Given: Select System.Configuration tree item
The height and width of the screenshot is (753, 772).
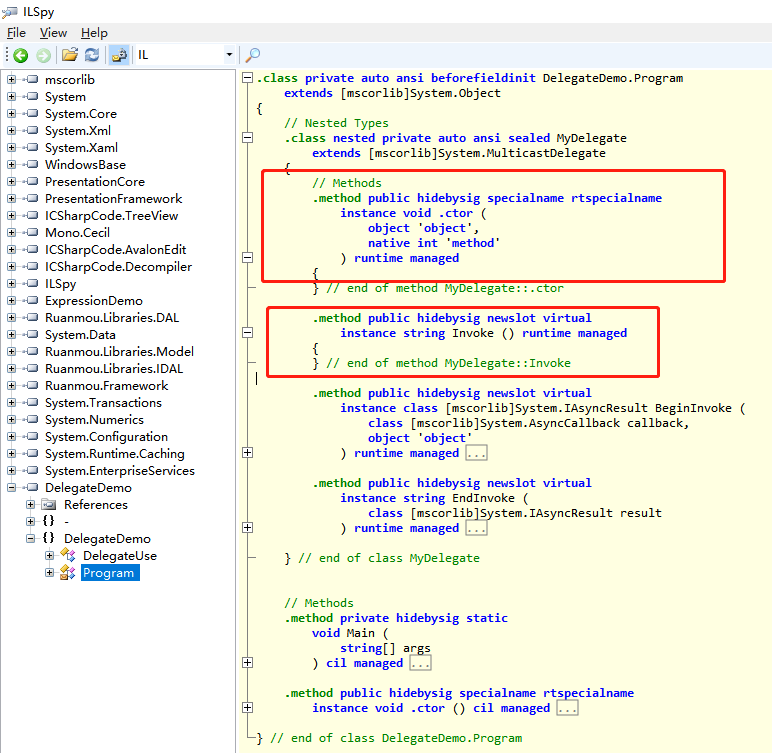Looking at the screenshot, I should click(106, 436).
